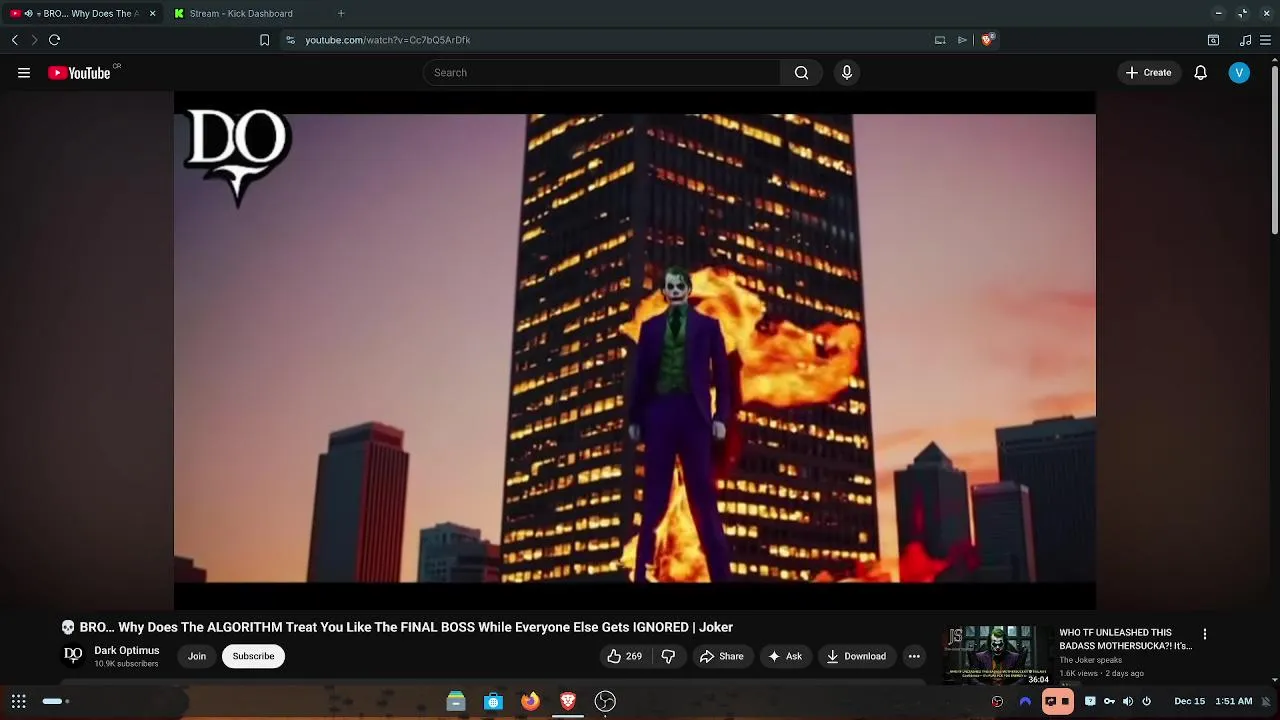Subscribe to Dark Optimus channel
1280x720 pixels.
(253, 656)
